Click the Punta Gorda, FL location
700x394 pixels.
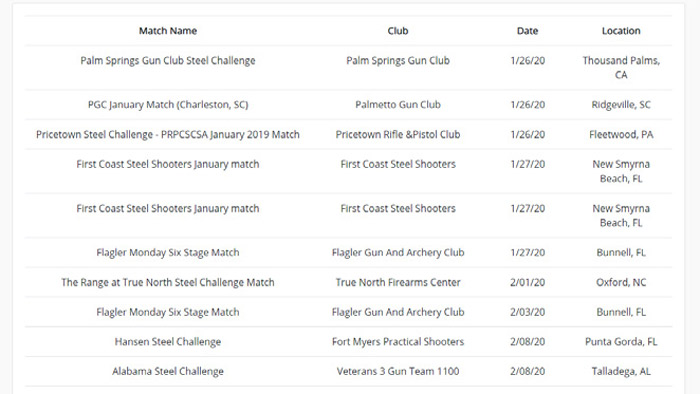point(621,342)
